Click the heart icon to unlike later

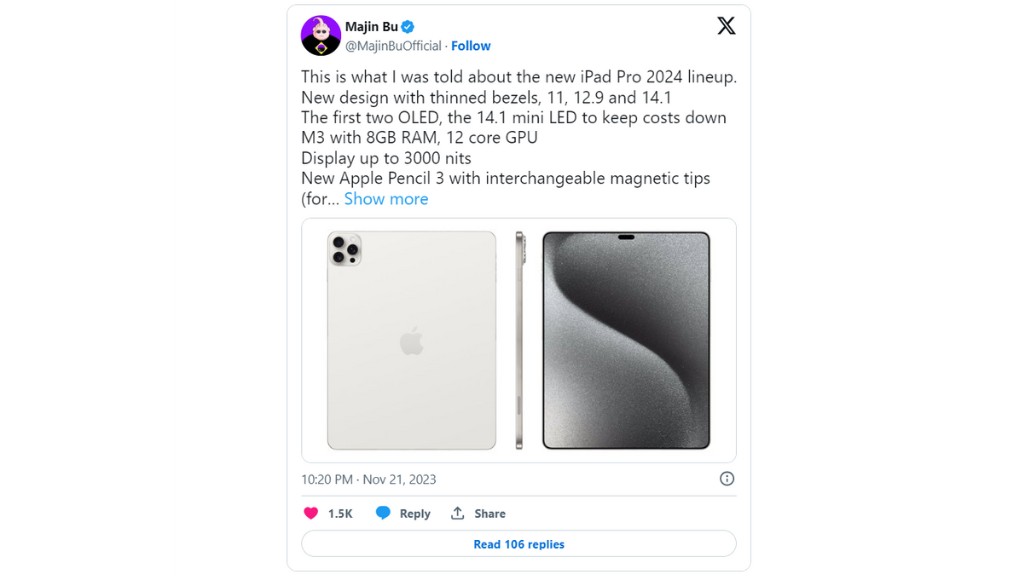311,513
